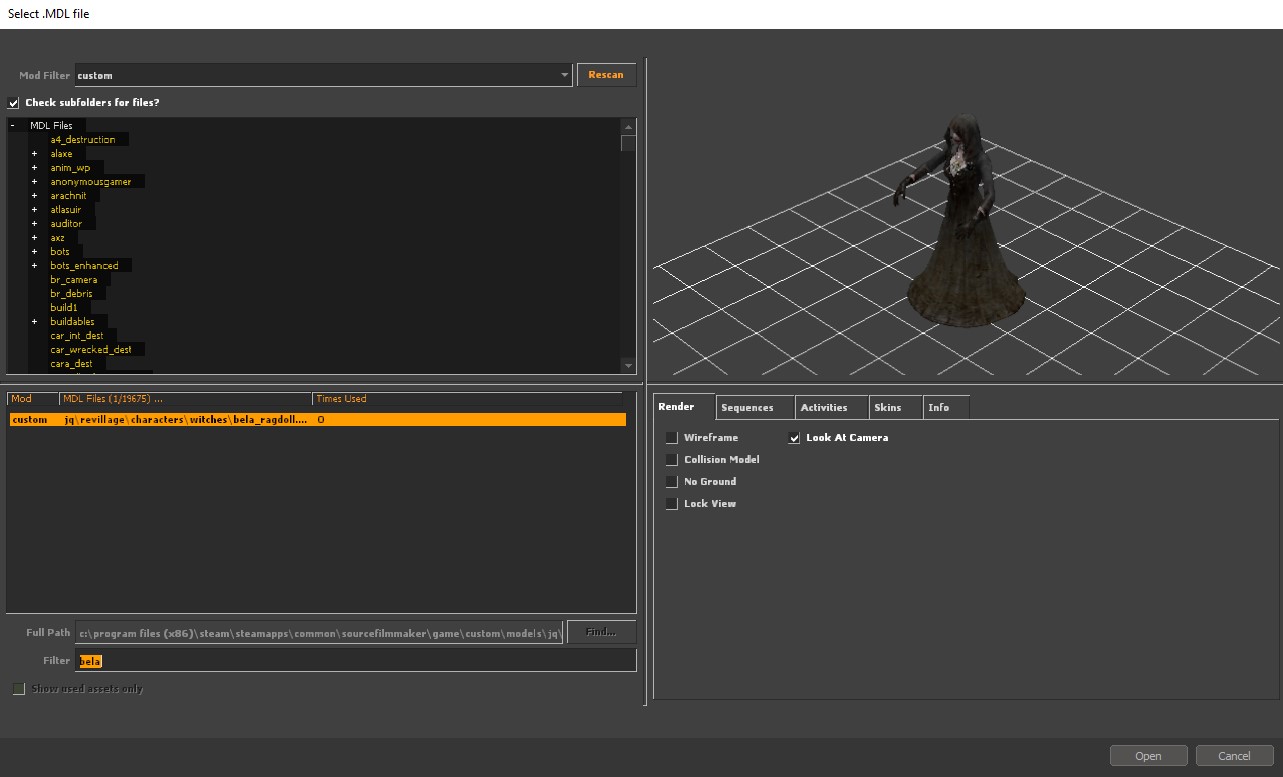Open the Mod Filter dropdown

click(x=564, y=75)
